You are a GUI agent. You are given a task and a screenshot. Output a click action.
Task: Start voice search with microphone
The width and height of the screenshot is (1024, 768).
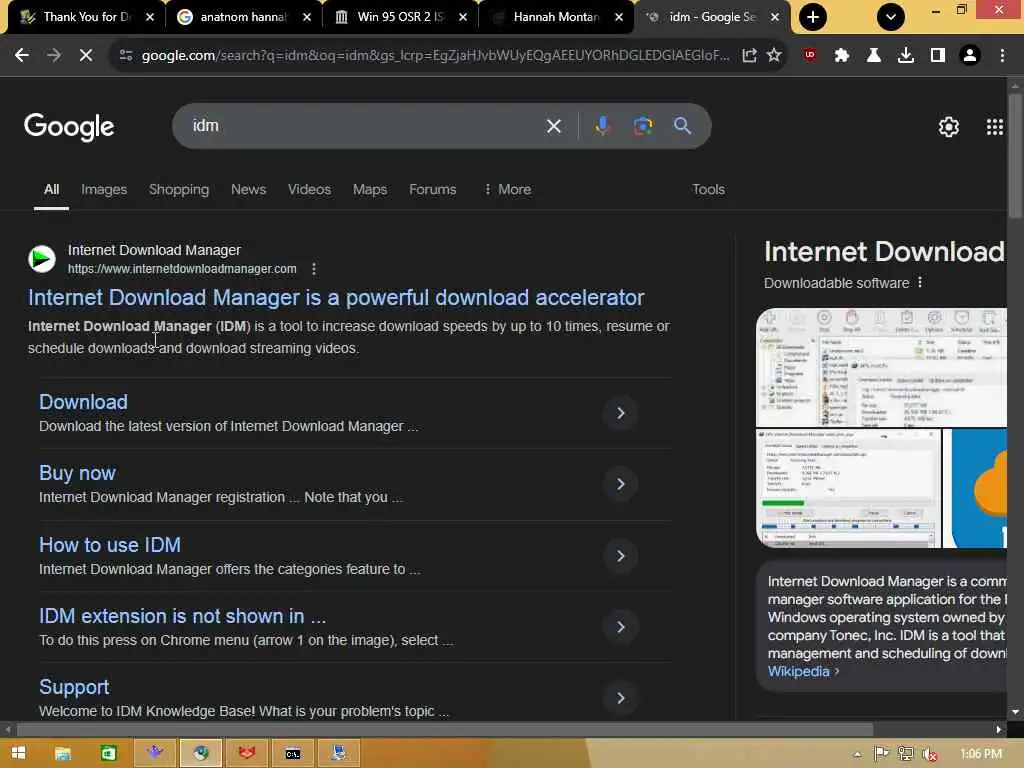(602, 126)
